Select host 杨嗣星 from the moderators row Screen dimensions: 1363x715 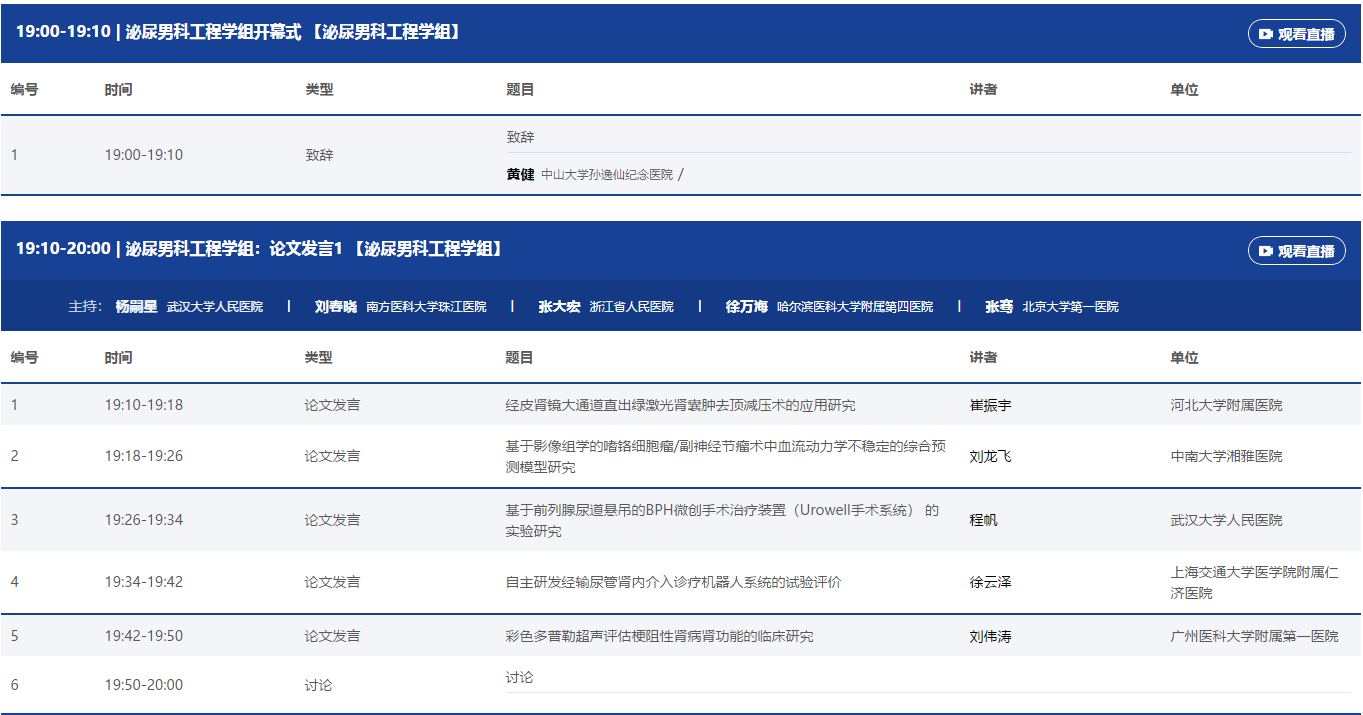(x=136, y=307)
